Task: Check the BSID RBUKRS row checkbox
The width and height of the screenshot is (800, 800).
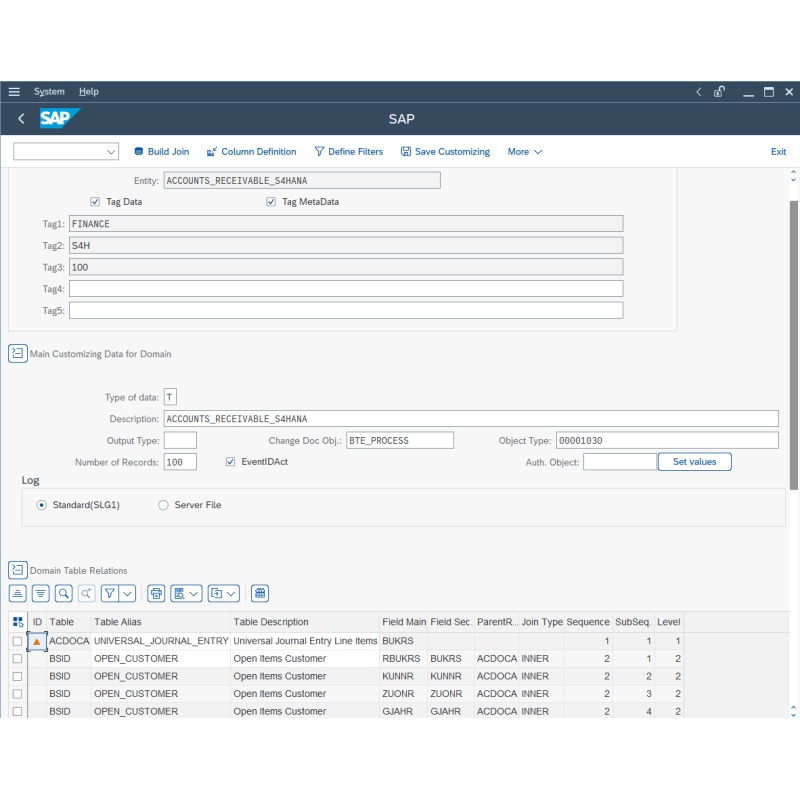Action: (x=17, y=659)
